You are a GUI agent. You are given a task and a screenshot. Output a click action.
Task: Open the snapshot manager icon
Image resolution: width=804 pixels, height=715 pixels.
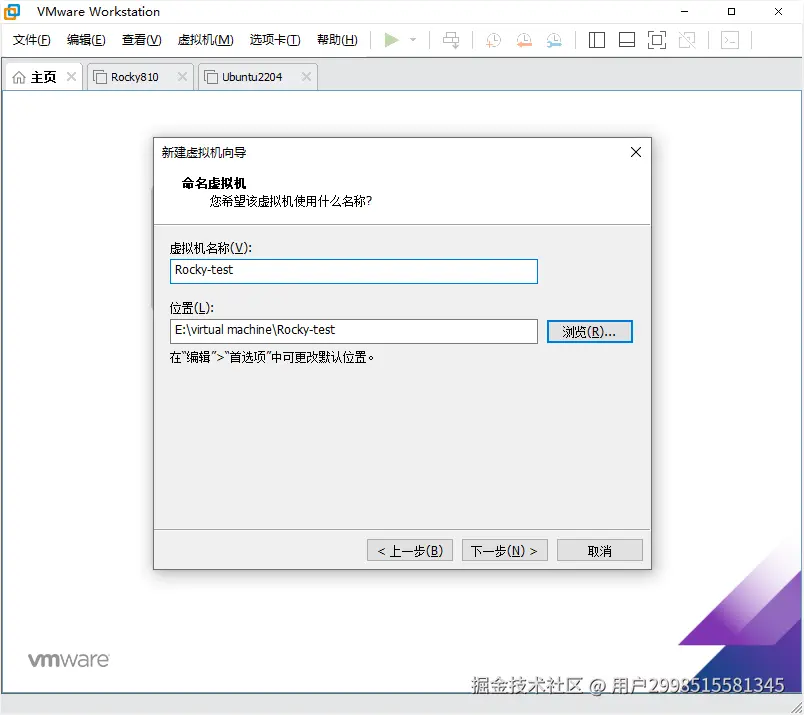(x=554, y=39)
